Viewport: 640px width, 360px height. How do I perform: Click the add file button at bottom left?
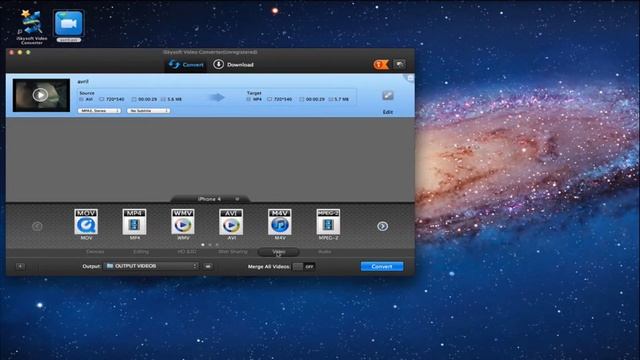pos(20,267)
